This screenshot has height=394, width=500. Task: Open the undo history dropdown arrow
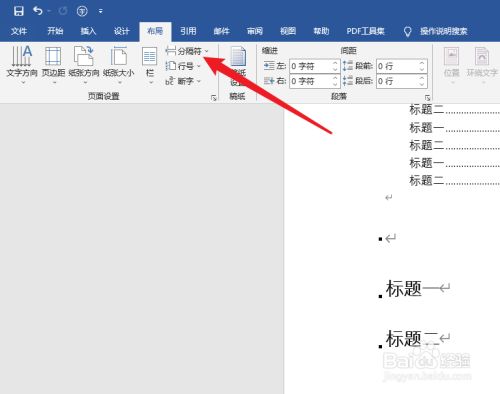coord(49,11)
